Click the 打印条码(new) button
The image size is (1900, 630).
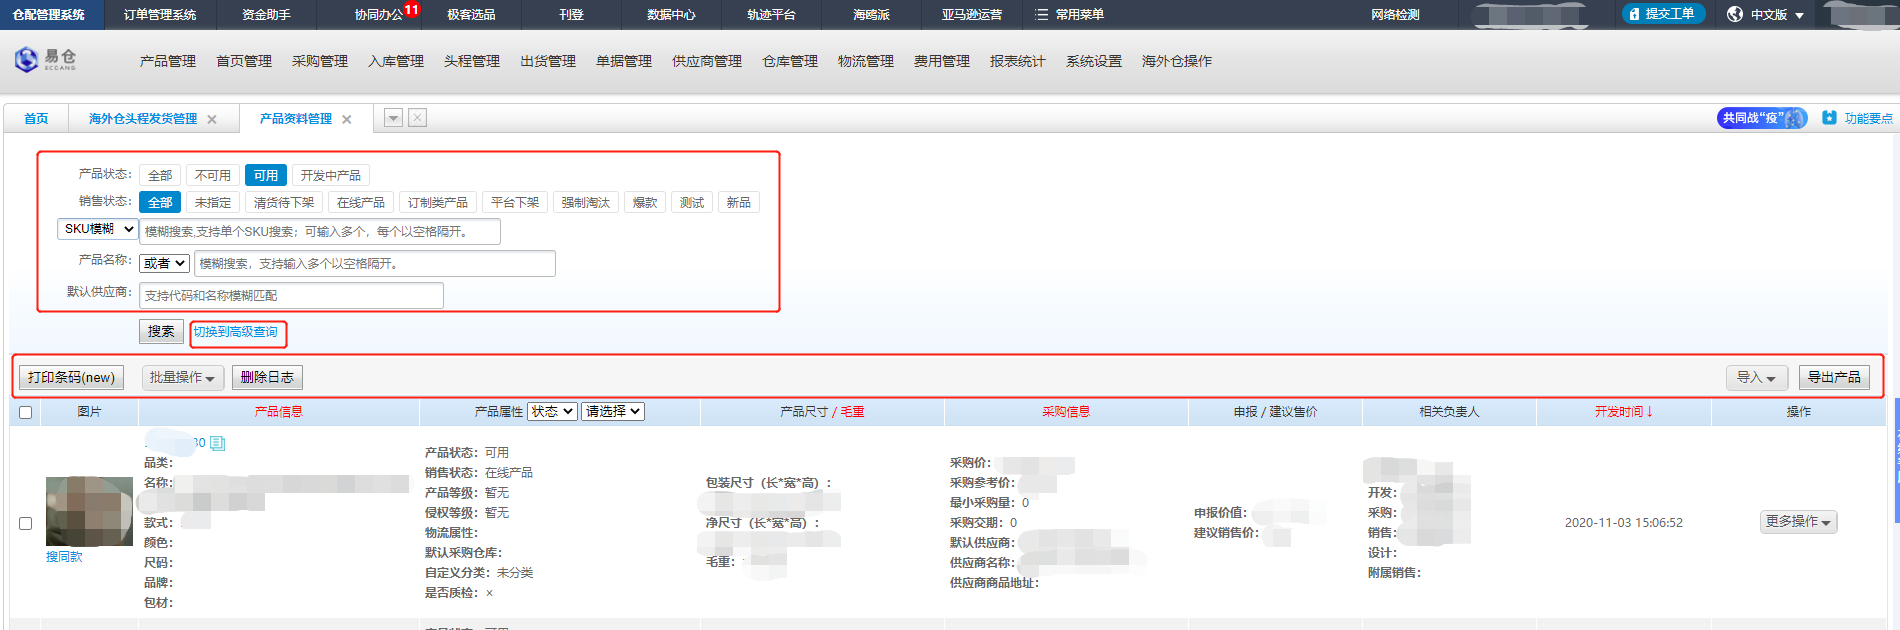71,377
